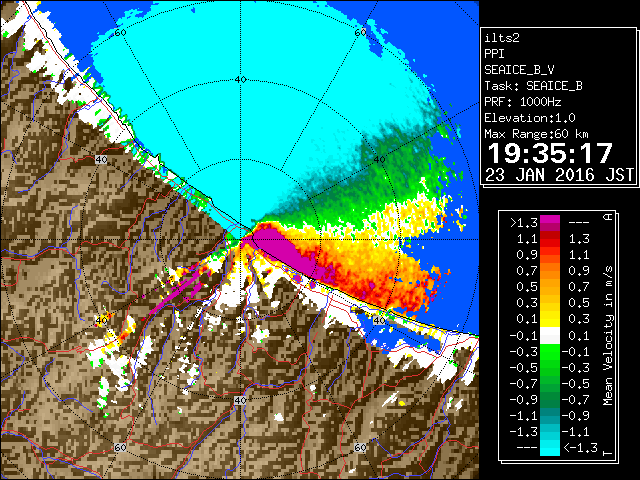Viewport: 640px width, 480px height.
Task: Select the date "23 JAN 2016 JST"
Action: tap(559, 175)
